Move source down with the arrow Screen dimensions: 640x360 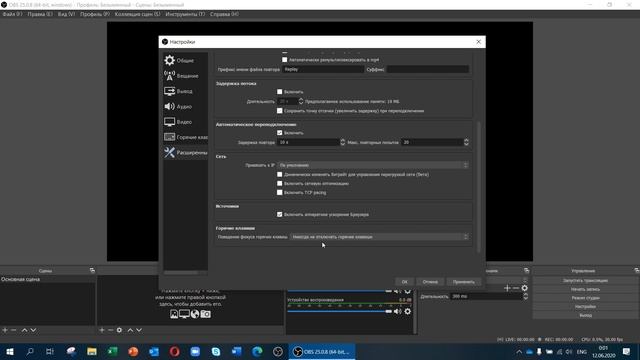[x=139, y=330]
